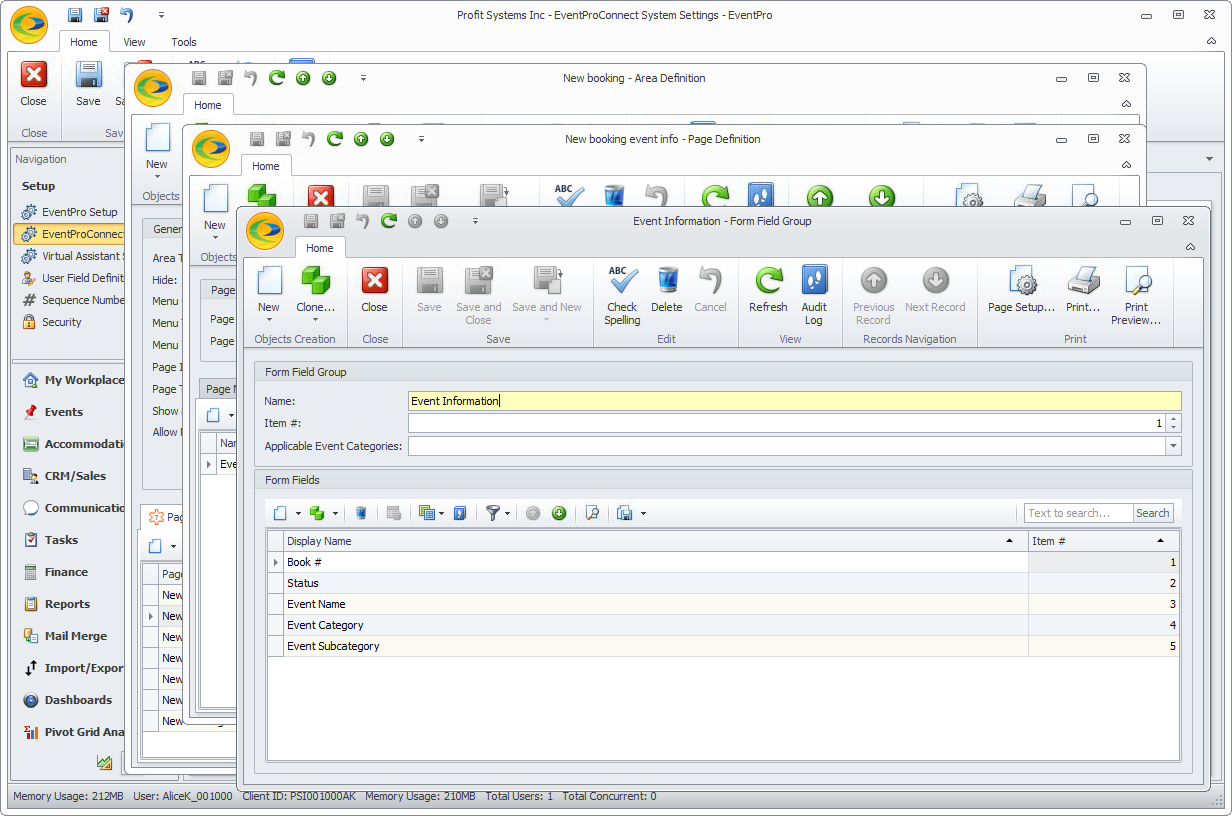Screen dimensions: 1232x816
Task: Open the Applicable Event Categories dropdown
Action: pos(1173,446)
